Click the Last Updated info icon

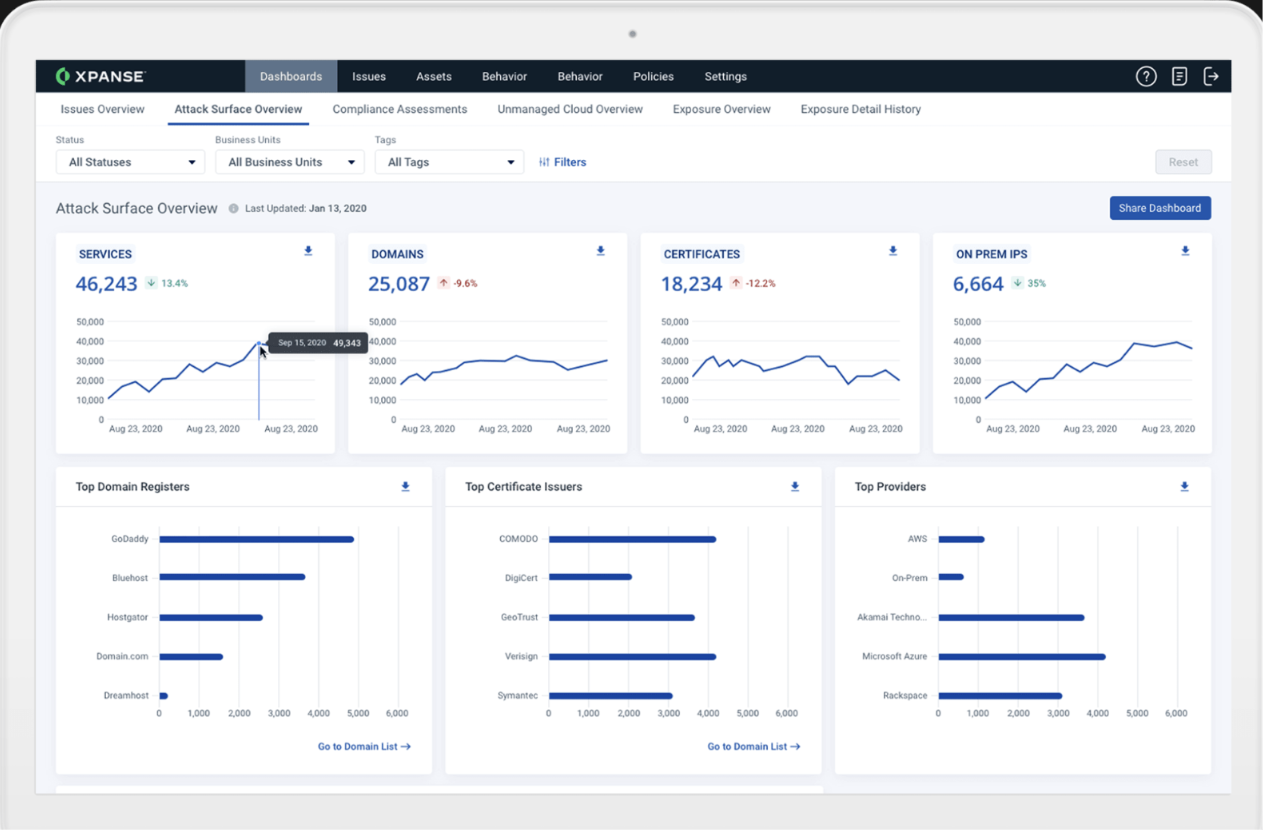coord(233,209)
